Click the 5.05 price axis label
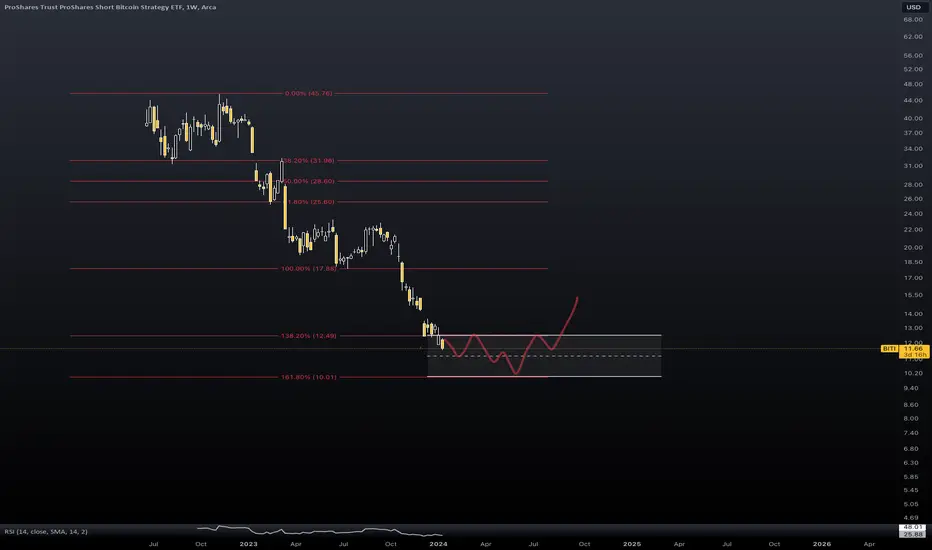The image size is (932, 550). pyautogui.click(x=911, y=504)
